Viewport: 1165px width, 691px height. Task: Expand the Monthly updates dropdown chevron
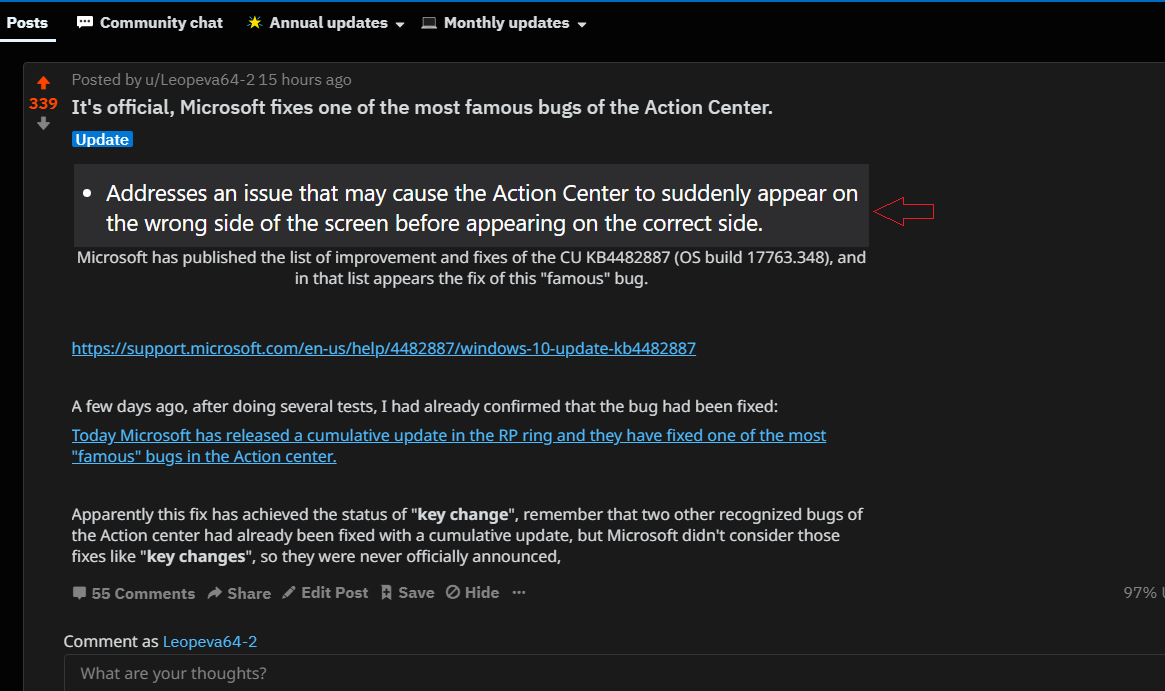(582, 23)
